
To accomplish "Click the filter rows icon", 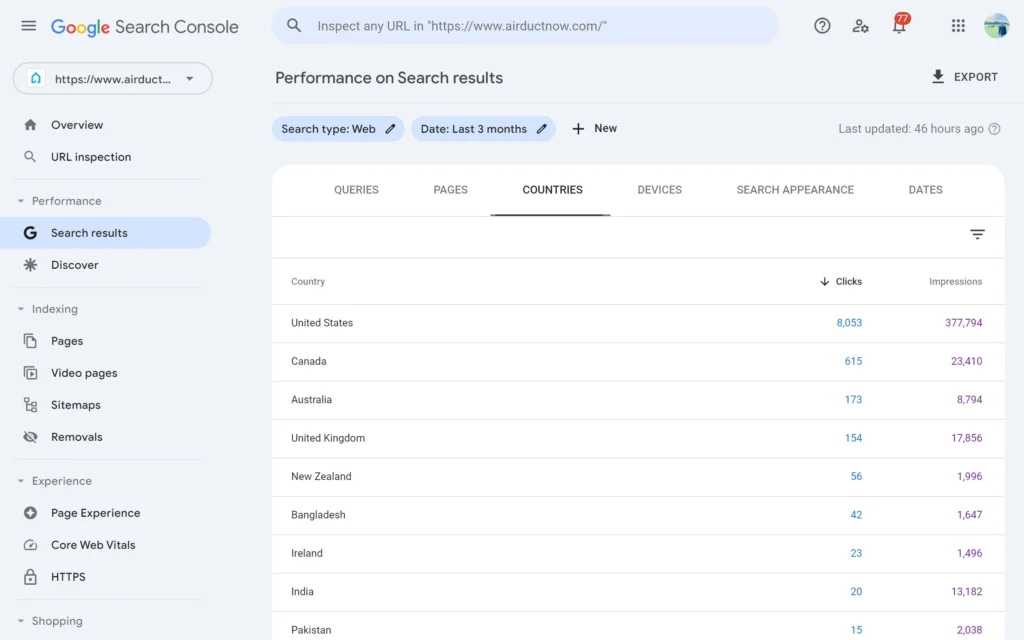I will (977, 234).
